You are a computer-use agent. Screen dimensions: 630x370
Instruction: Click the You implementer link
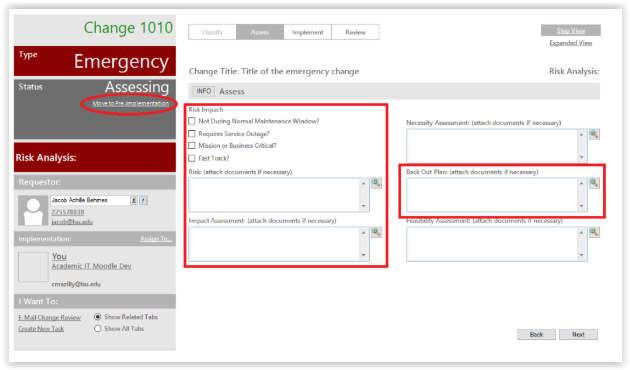coord(59,256)
